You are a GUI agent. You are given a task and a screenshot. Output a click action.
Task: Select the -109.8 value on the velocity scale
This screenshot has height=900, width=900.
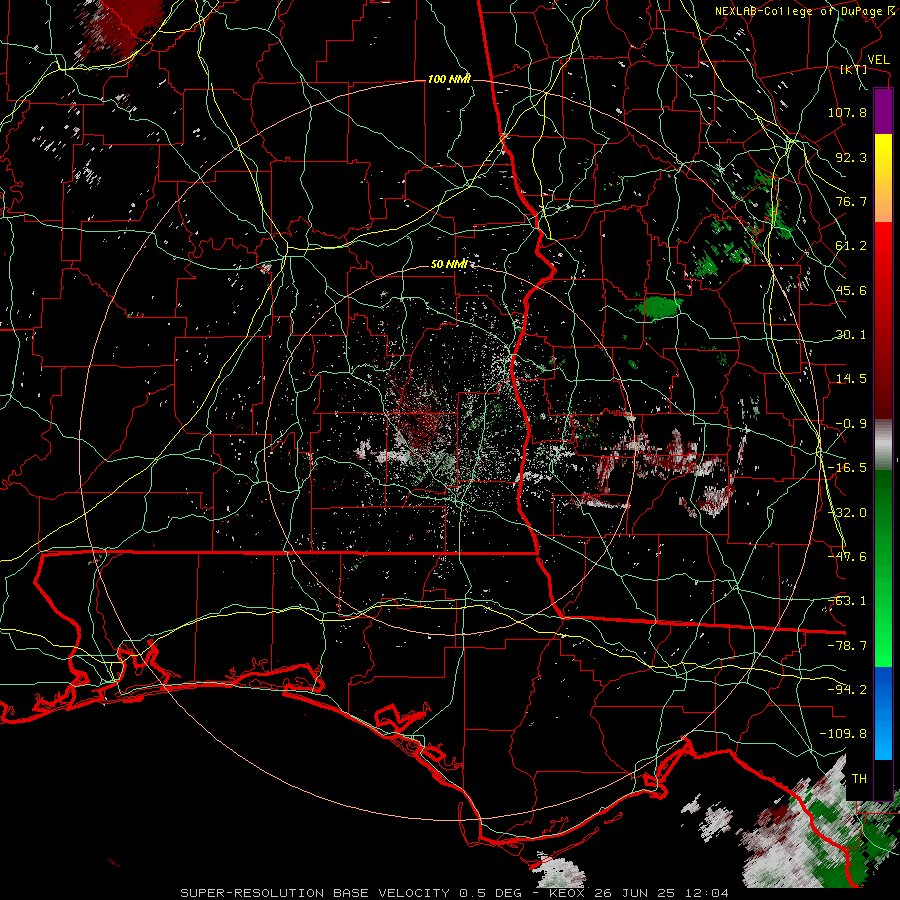[x=843, y=734]
